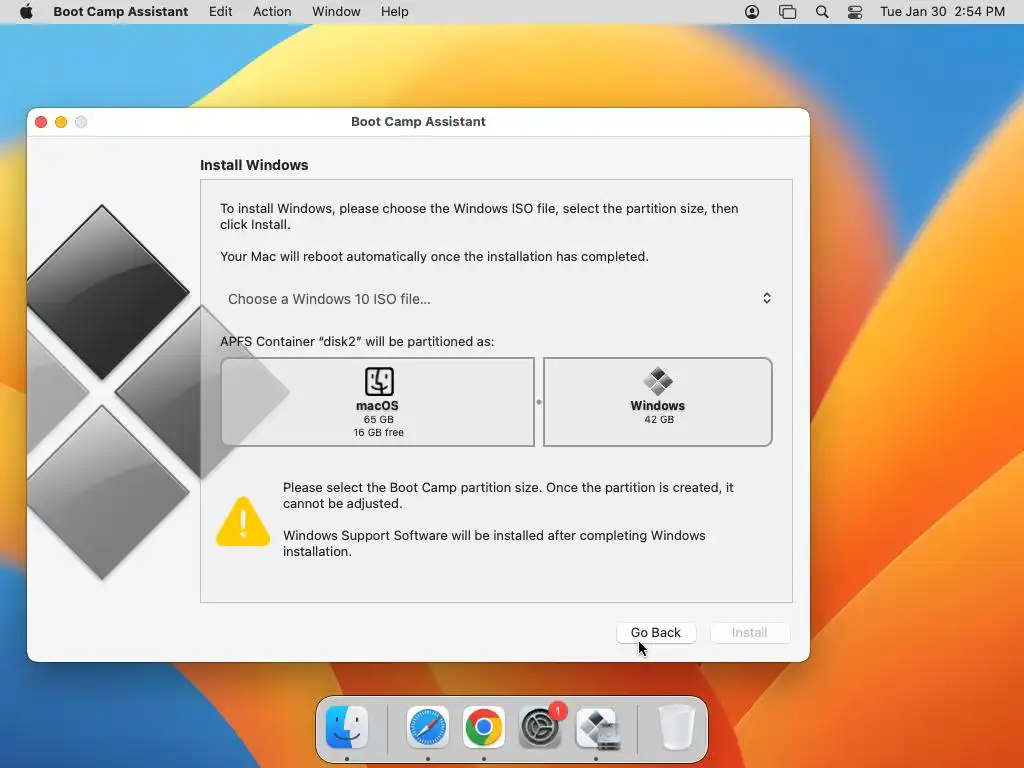Click the ISO file chooser up-down arrows
1024x768 pixels.
[767, 298]
